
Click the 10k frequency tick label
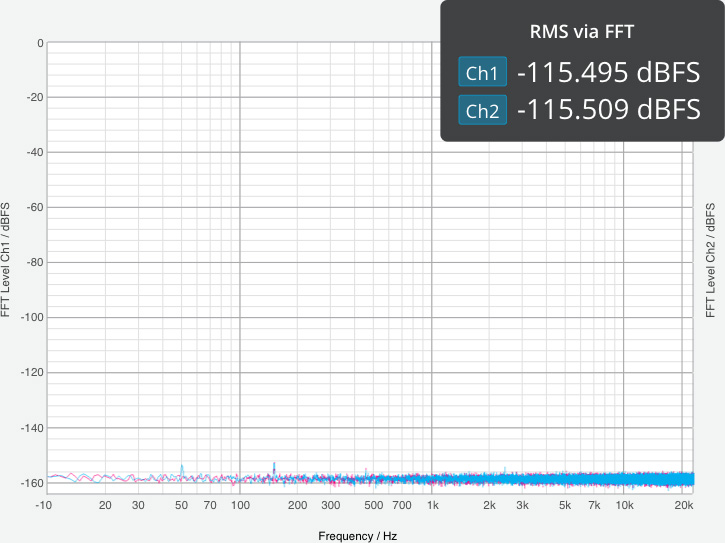[x=623, y=506]
